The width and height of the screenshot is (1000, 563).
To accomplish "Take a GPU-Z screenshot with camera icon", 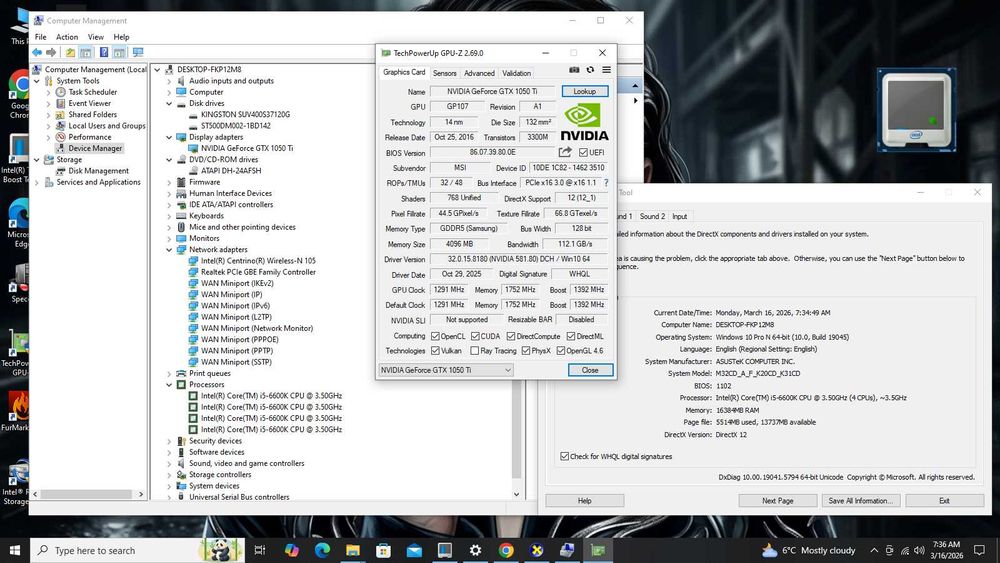I will pyautogui.click(x=574, y=70).
